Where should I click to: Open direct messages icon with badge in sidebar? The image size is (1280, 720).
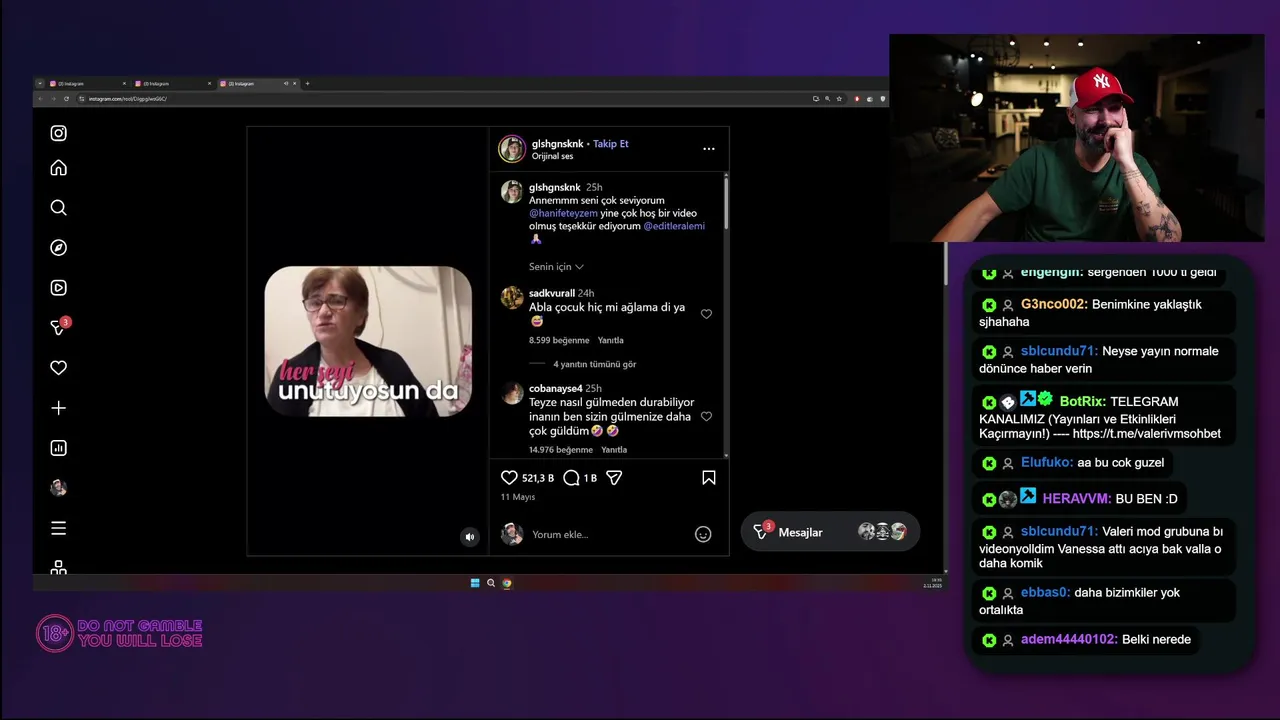[x=60, y=327]
